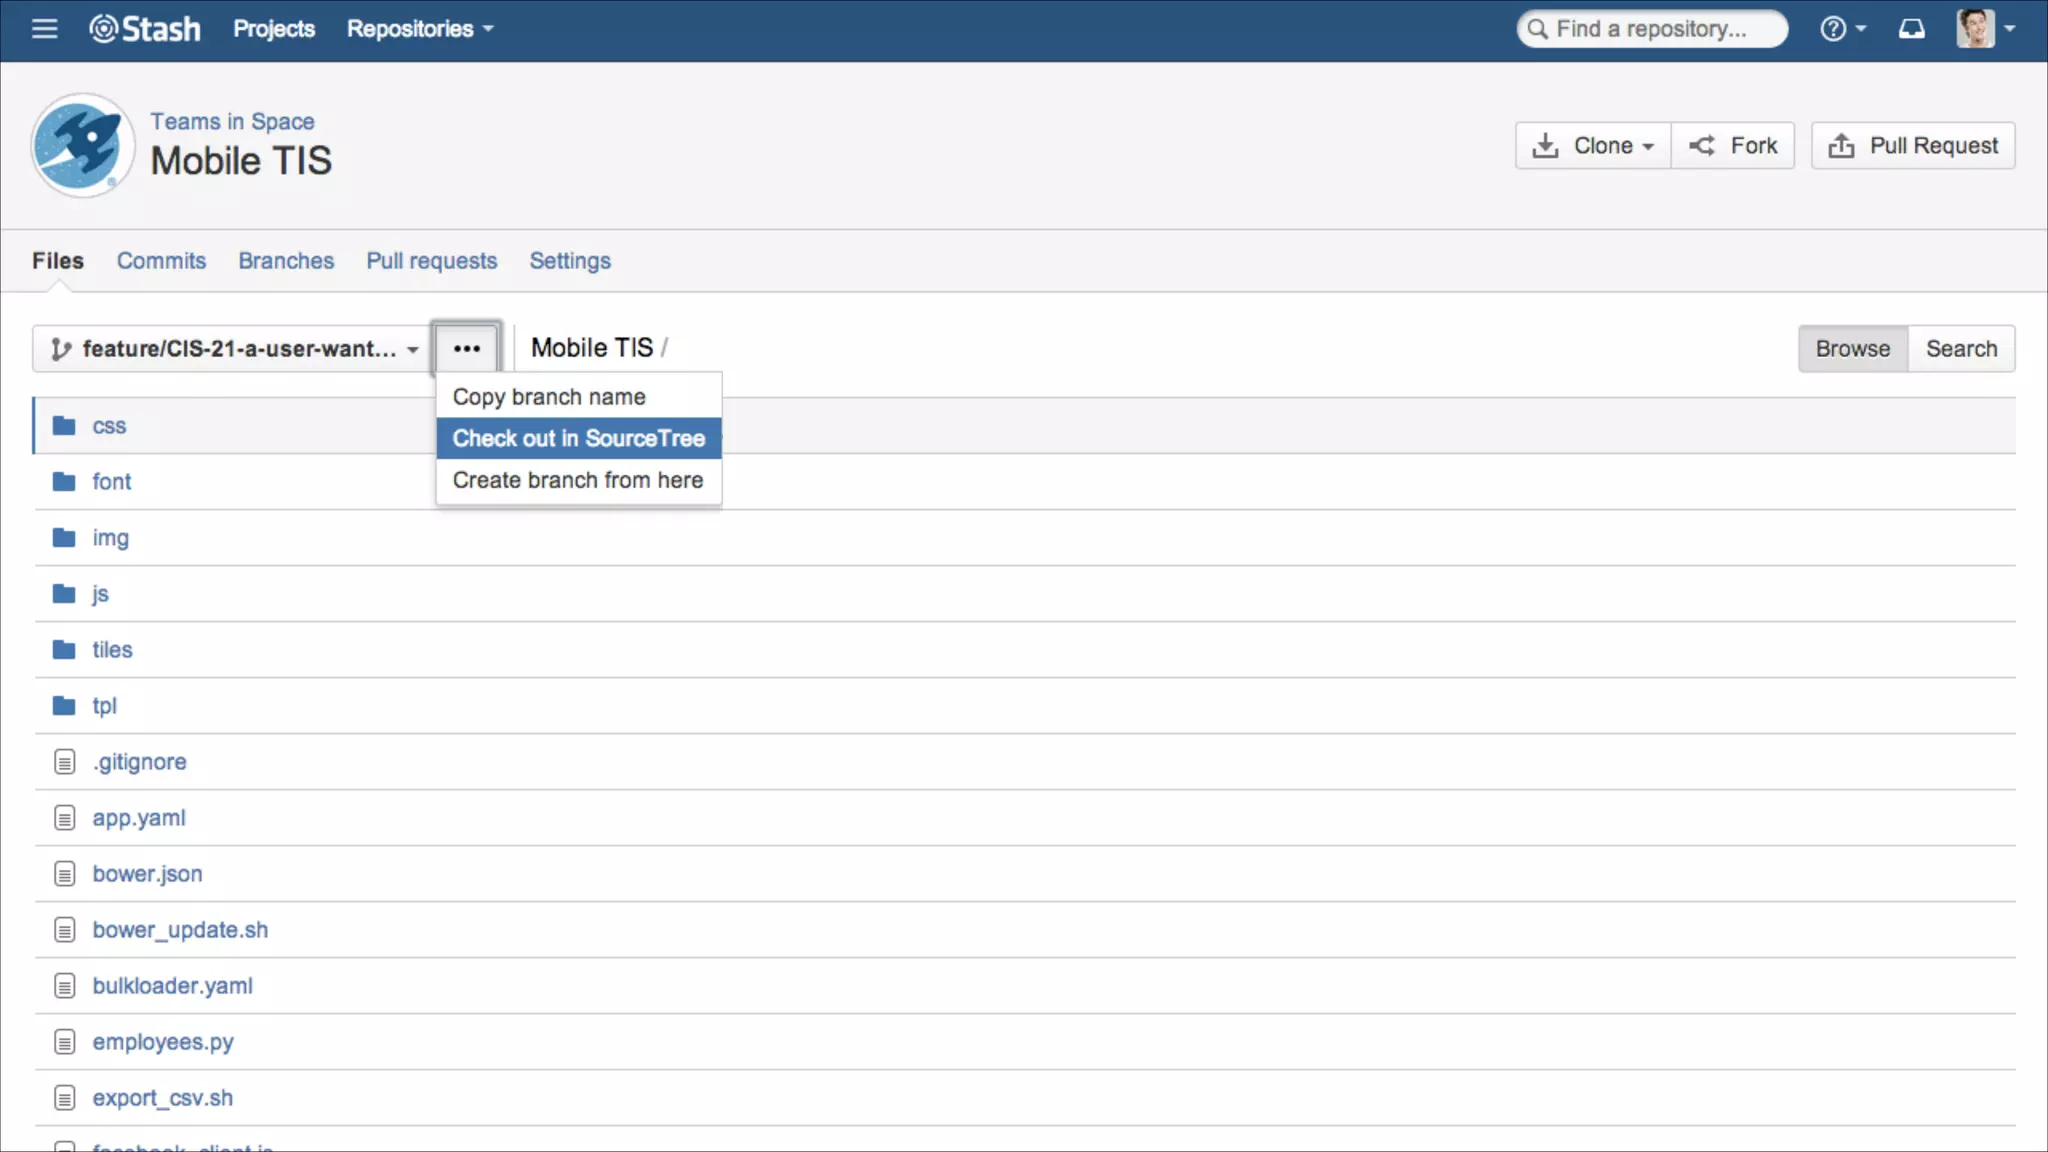Click the .gitignore file icon
2048x1152 pixels.
tap(64, 762)
